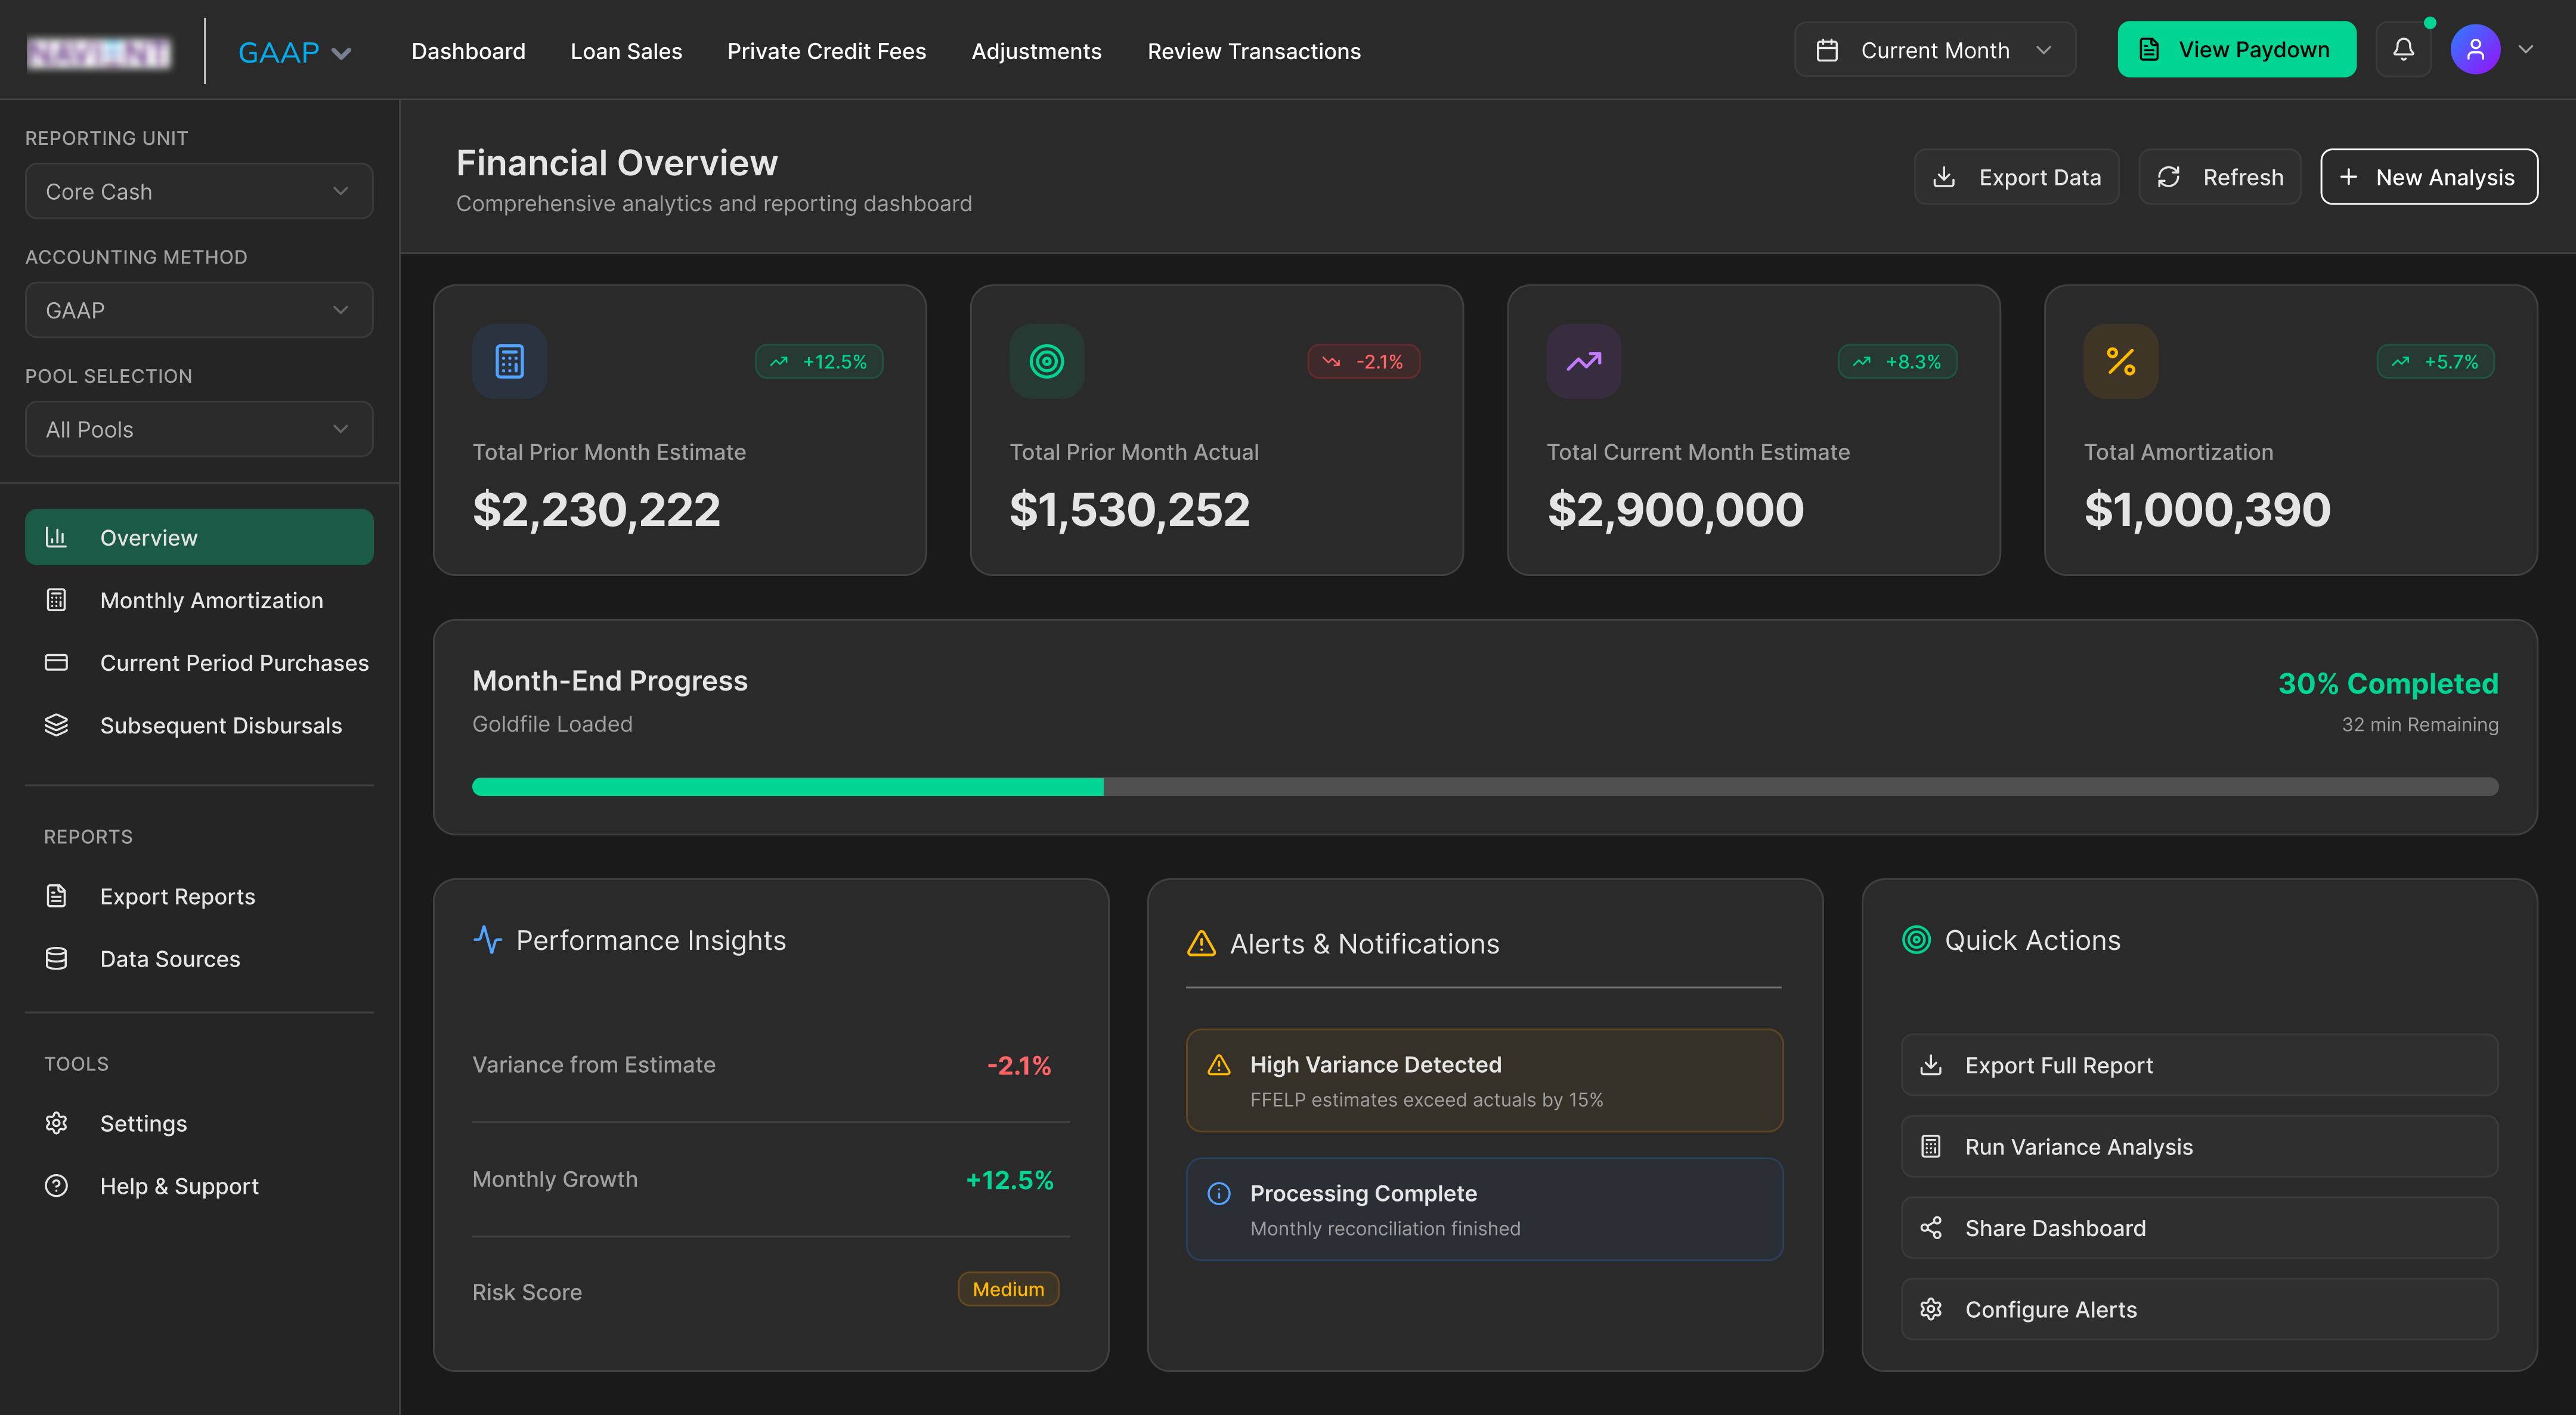Image resolution: width=2576 pixels, height=1415 pixels.
Task: Click calculator icon on Prior Month Estimate card
Action: click(x=509, y=361)
